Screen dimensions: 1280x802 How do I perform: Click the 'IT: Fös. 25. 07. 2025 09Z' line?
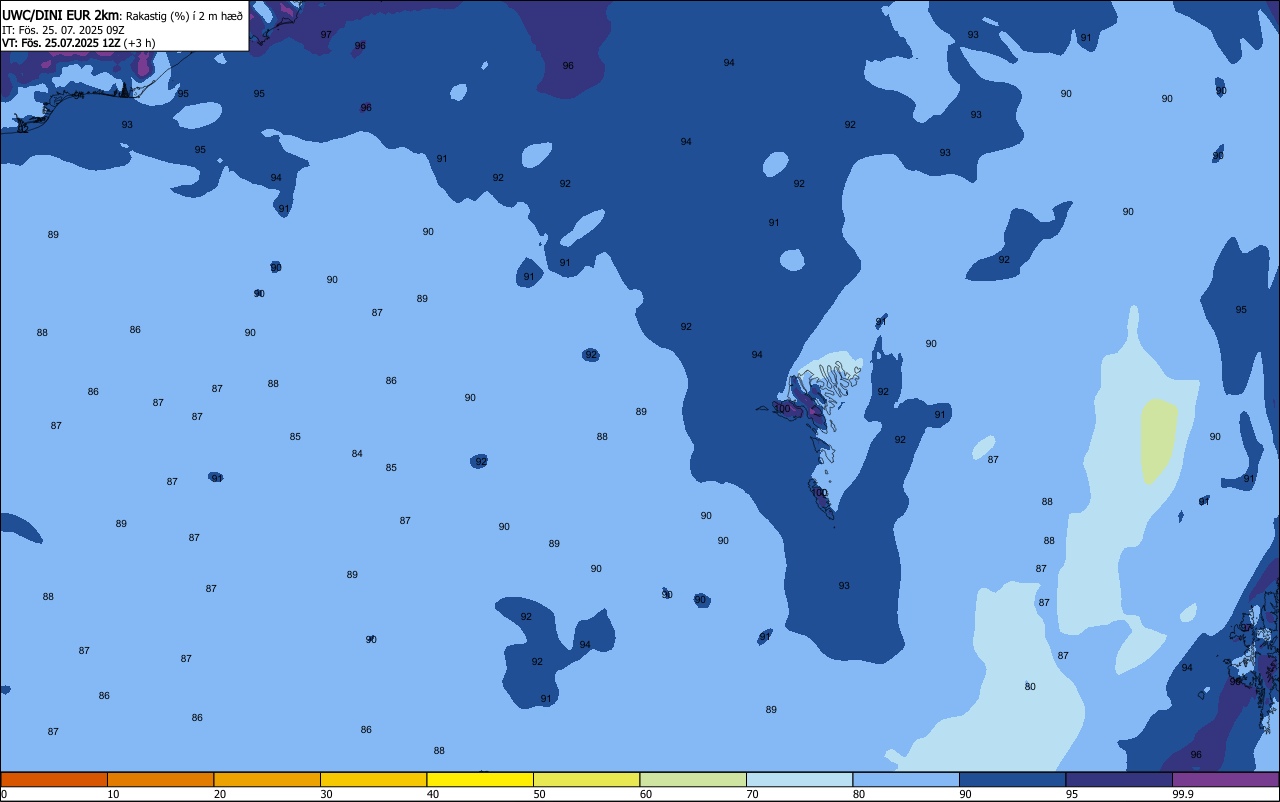[63, 30]
